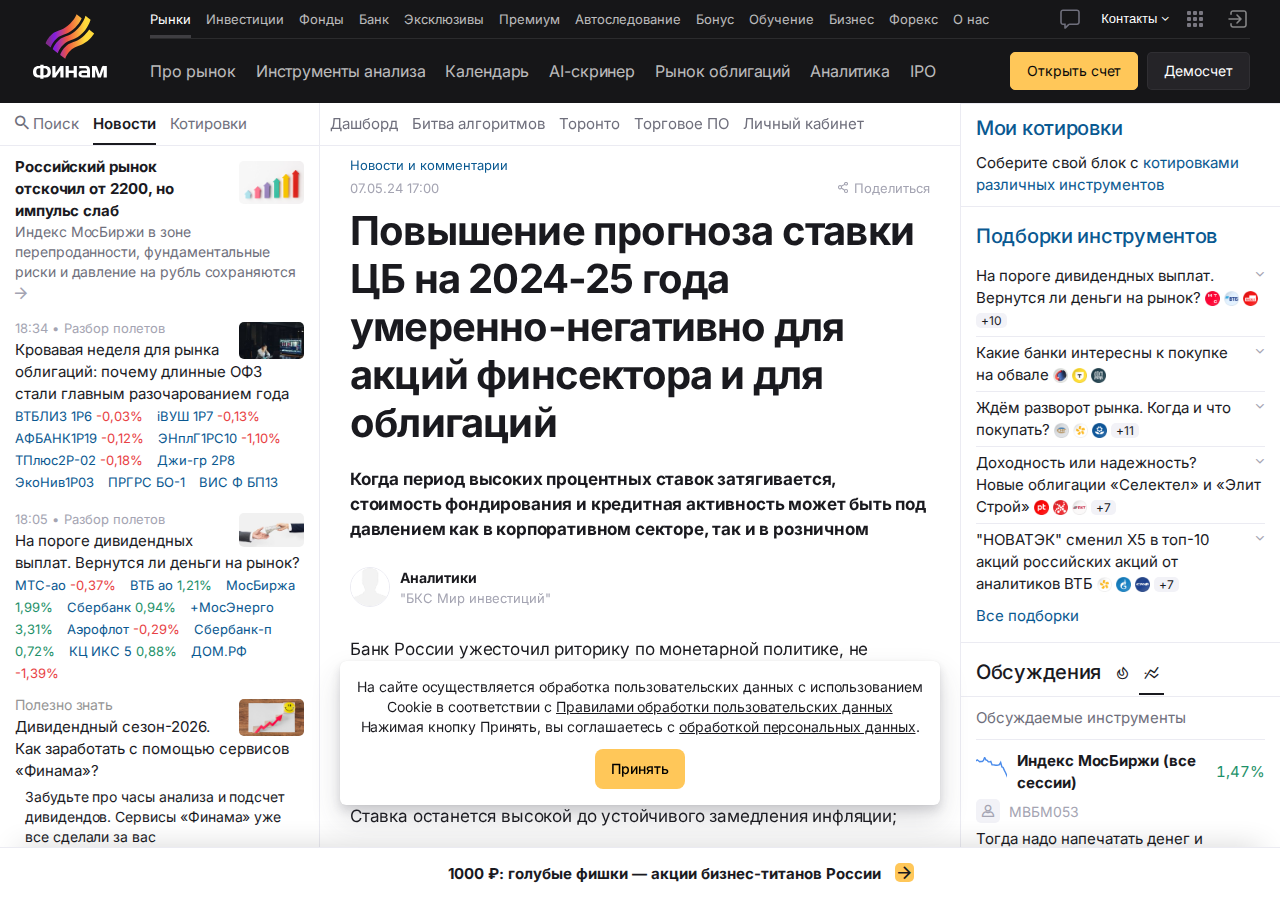Open the Российский рынок bar-chart thumbnail
1280x900 pixels.
[271, 182]
